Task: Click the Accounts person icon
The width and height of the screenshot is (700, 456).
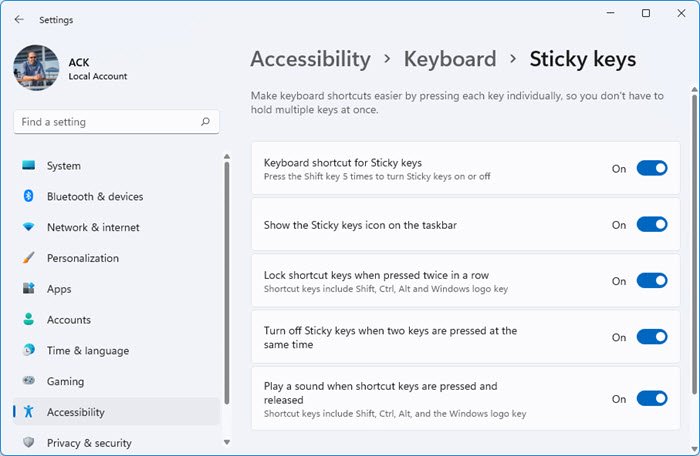Action: 28,320
